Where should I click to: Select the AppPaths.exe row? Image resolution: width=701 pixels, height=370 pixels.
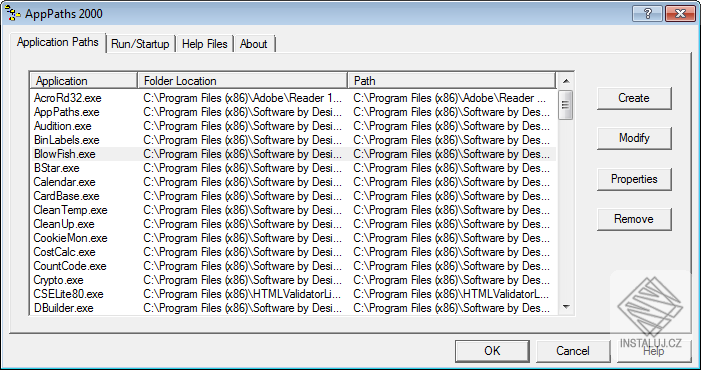point(293,112)
